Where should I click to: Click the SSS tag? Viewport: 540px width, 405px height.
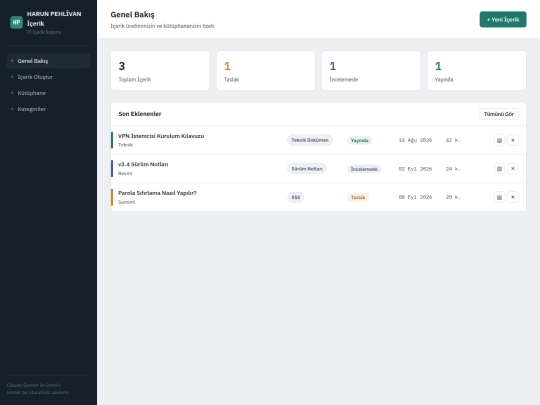[295, 197]
